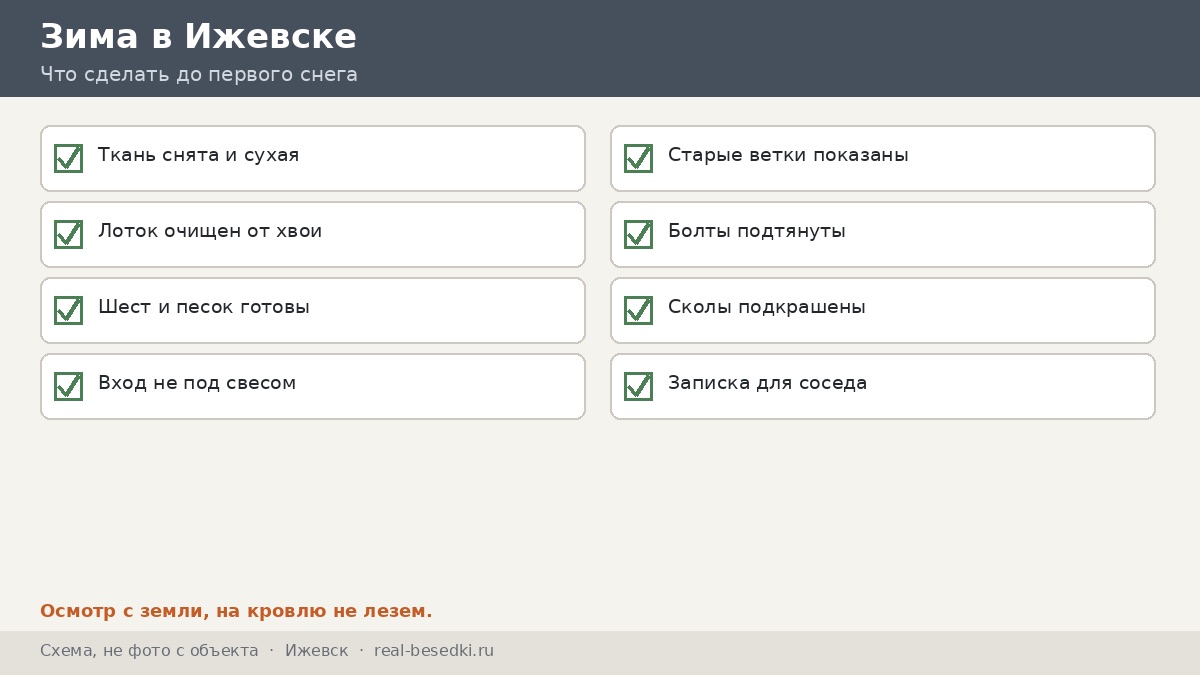Click the text 'Болты подтянуты'
Viewport: 1200px width, 675px height.
(x=757, y=232)
